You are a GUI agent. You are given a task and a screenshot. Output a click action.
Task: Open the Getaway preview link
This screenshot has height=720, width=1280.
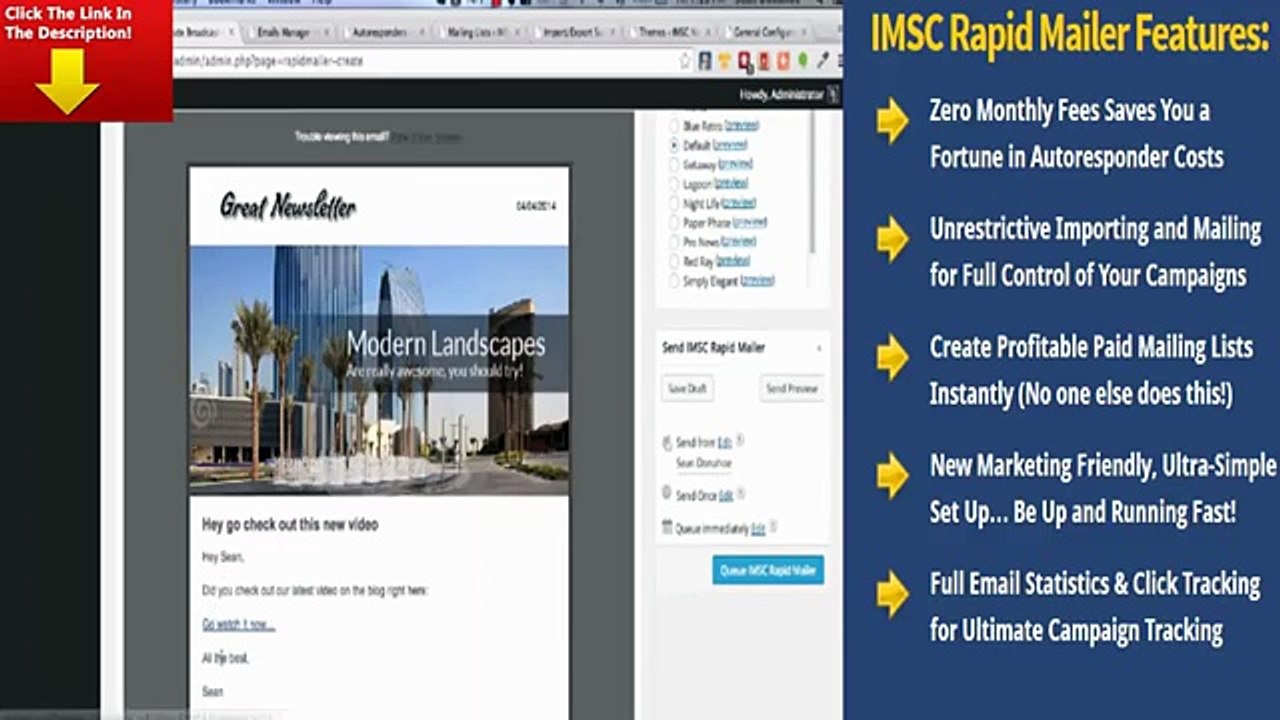(735, 164)
